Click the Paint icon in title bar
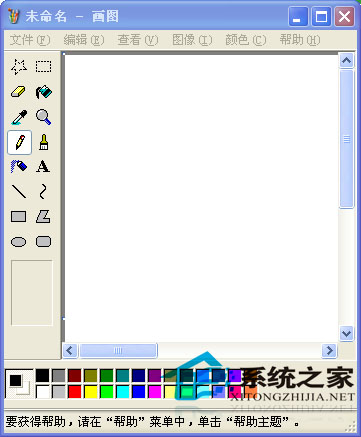The height and width of the screenshot is (437, 361). click(x=13, y=16)
